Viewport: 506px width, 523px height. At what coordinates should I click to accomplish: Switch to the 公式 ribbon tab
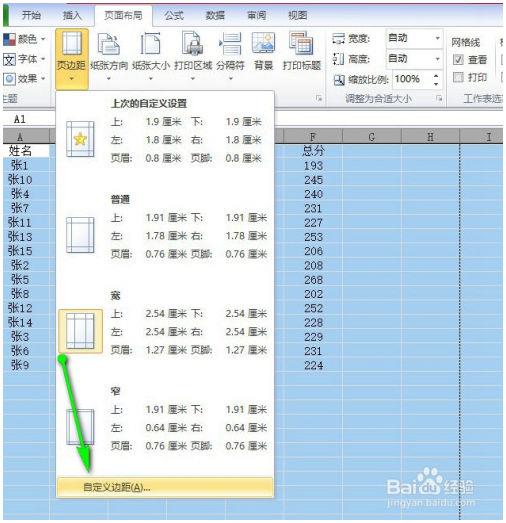pyautogui.click(x=174, y=15)
